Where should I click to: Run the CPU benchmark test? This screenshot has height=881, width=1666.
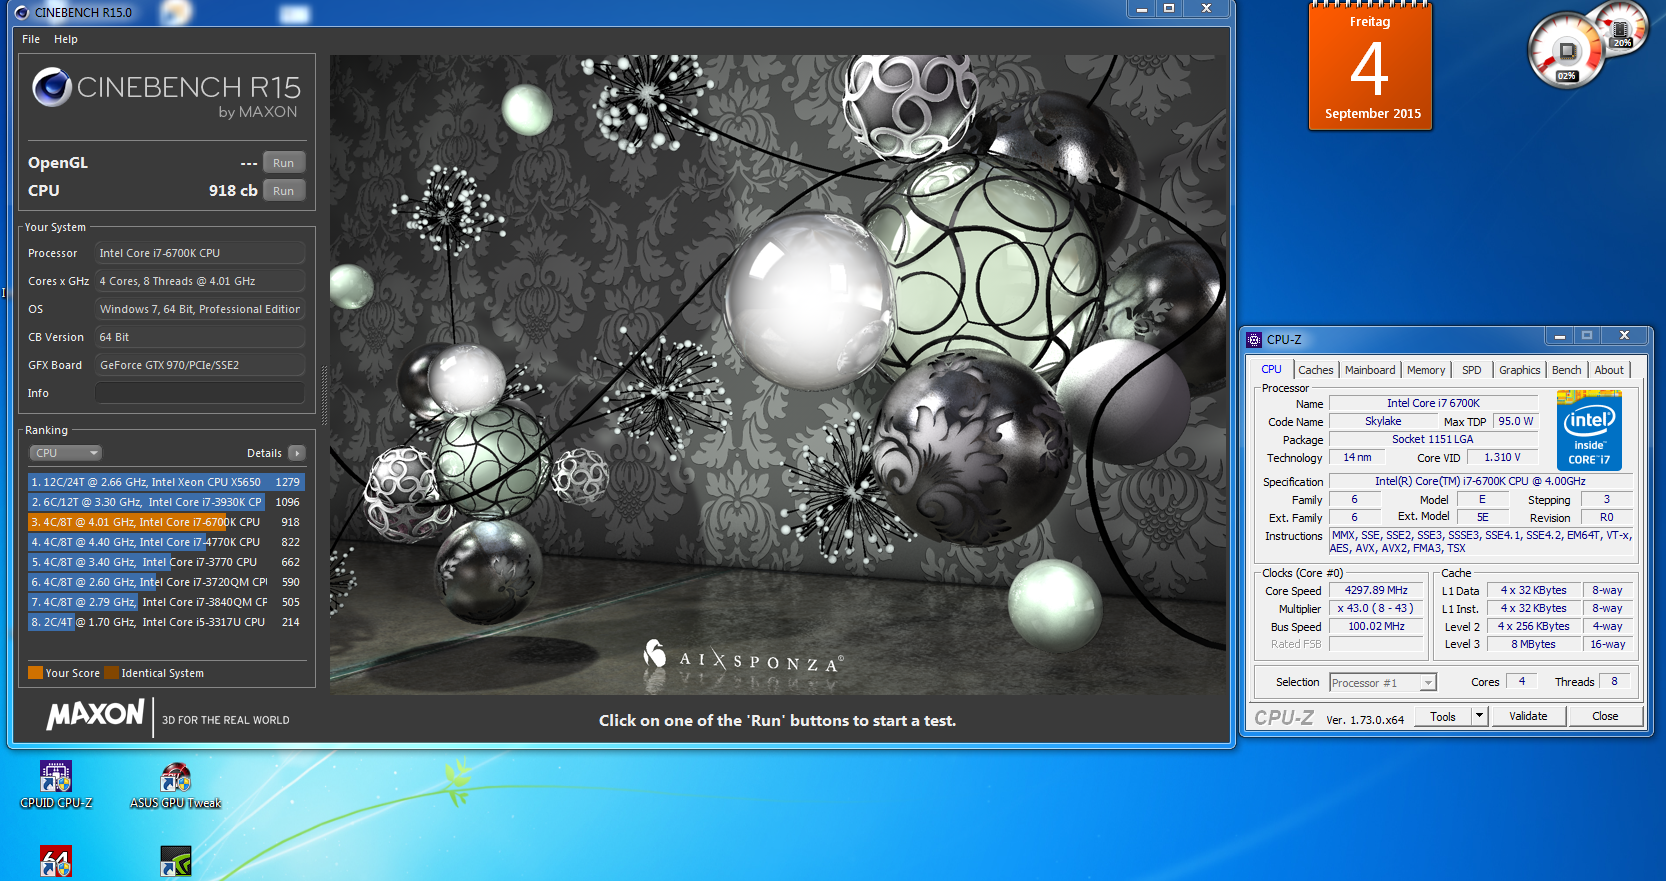[284, 191]
